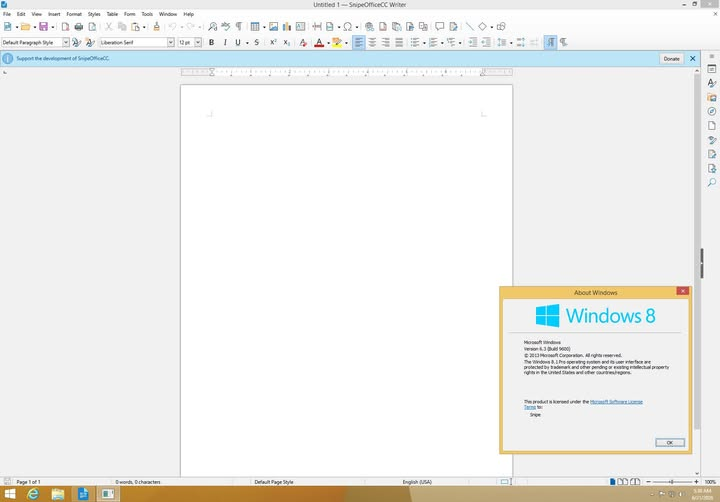The image size is (720, 502).
Task: Click the Open folder icon
Action: click(25, 27)
